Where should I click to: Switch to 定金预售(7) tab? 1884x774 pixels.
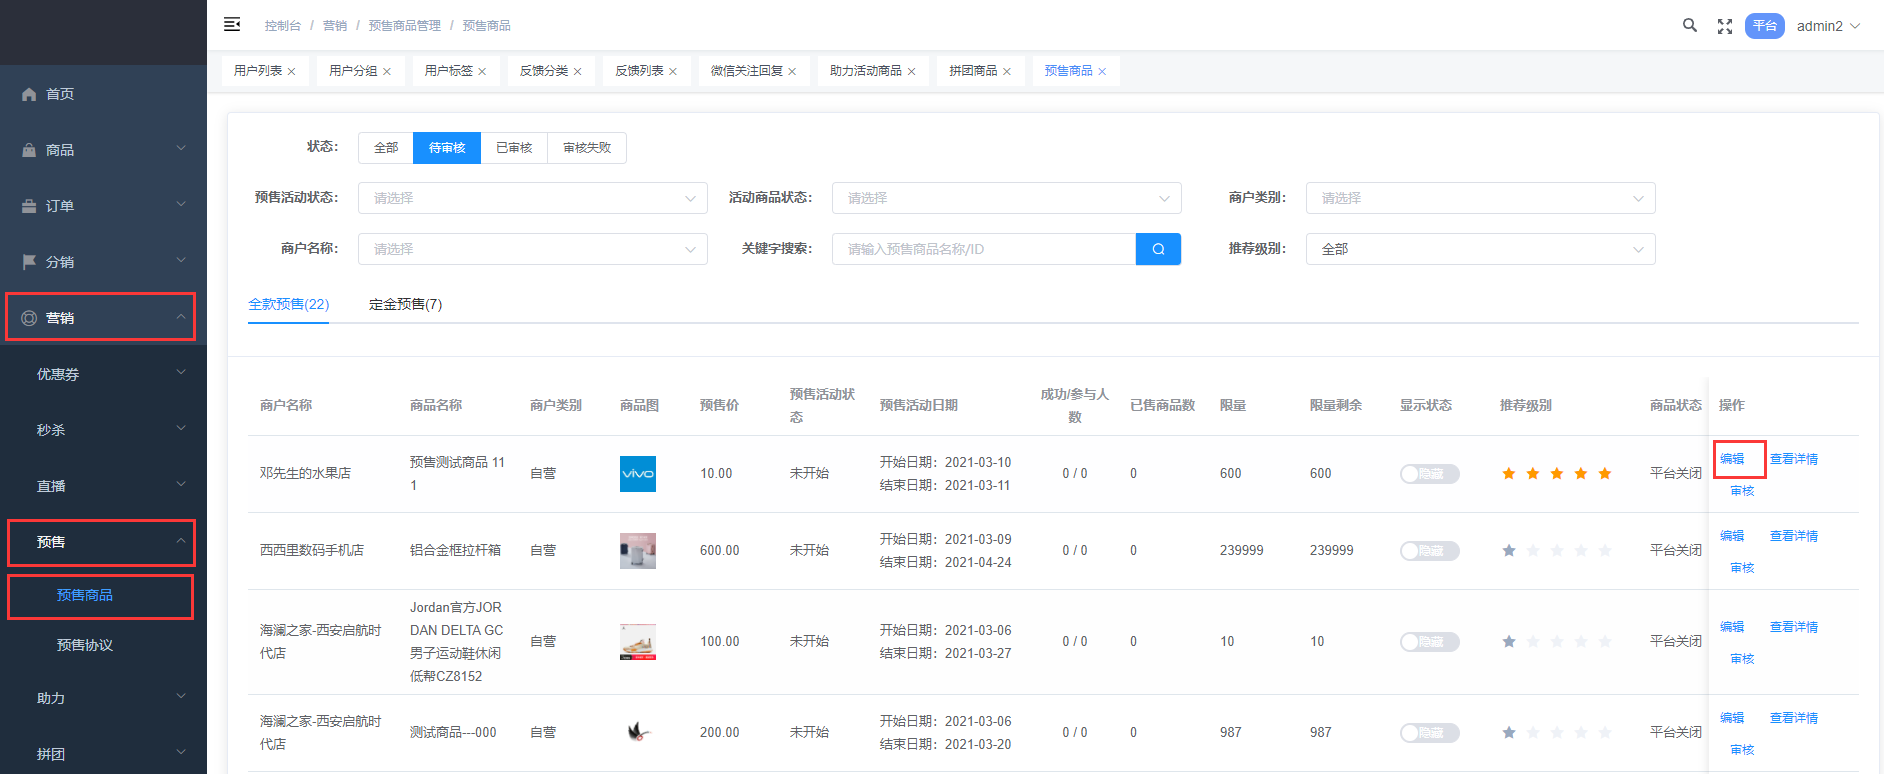405,304
